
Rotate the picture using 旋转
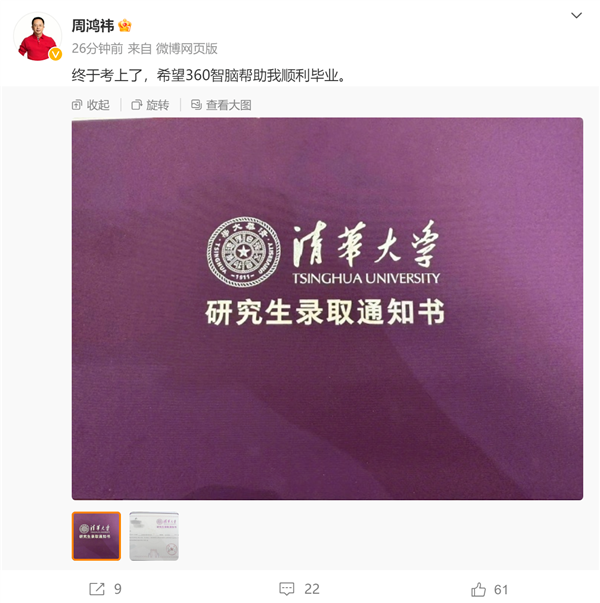pyautogui.click(x=150, y=105)
